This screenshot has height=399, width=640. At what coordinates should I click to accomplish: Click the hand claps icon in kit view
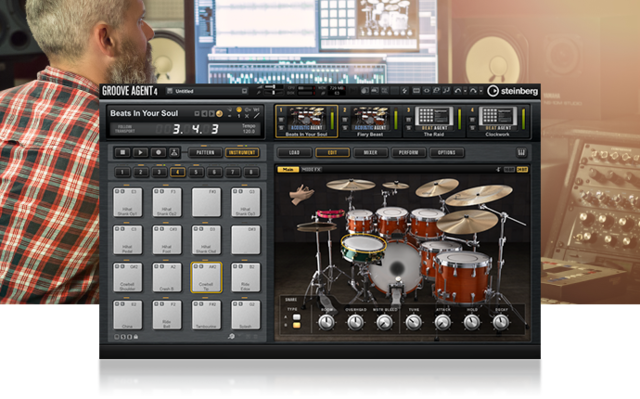tap(301, 194)
